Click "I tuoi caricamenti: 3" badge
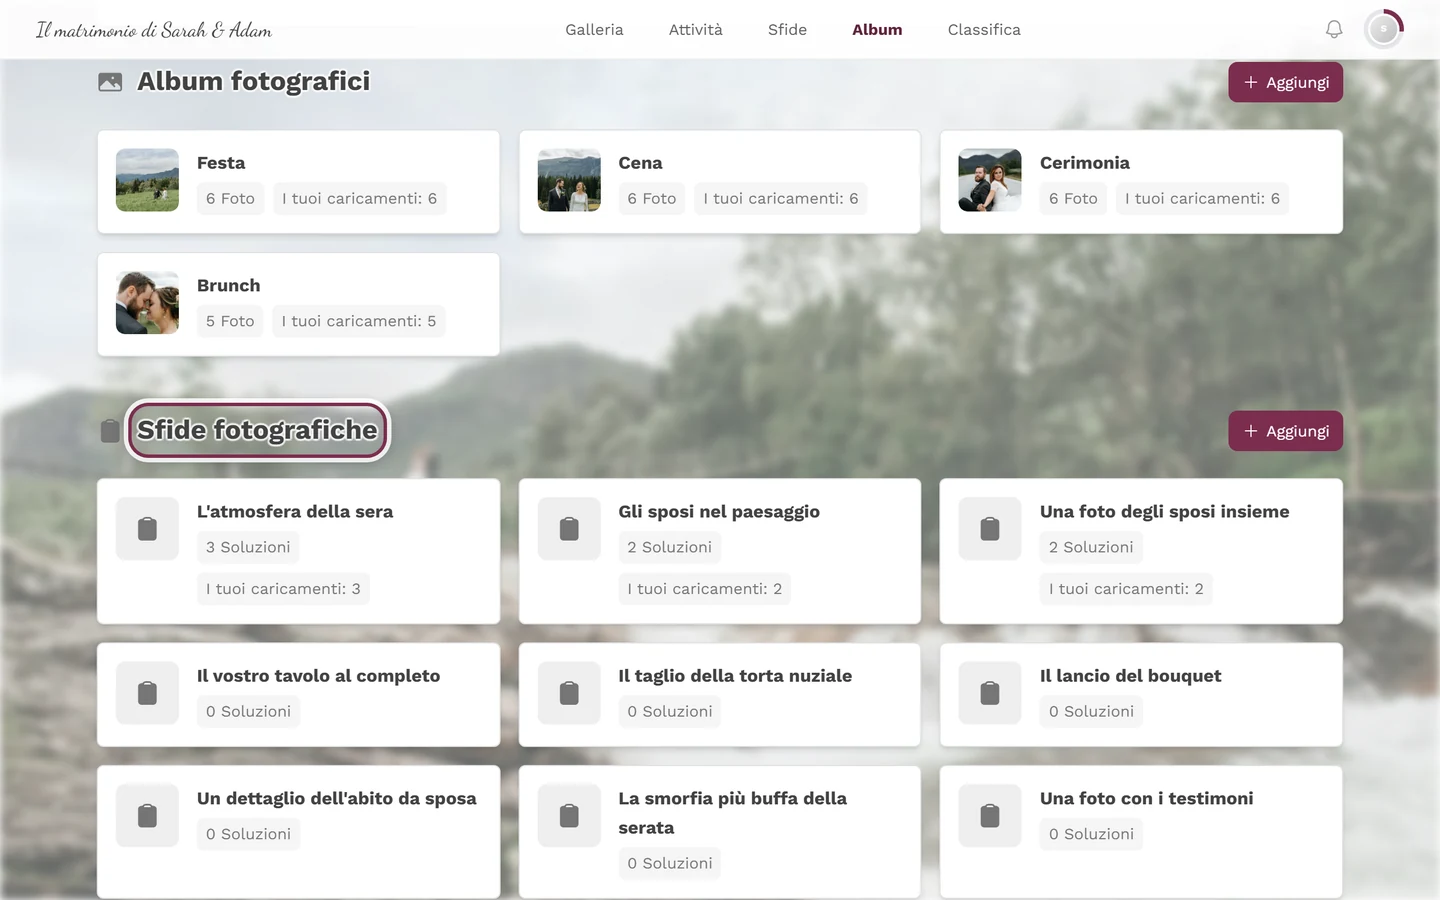This screenshot has width=1440, height=900. 283,589
